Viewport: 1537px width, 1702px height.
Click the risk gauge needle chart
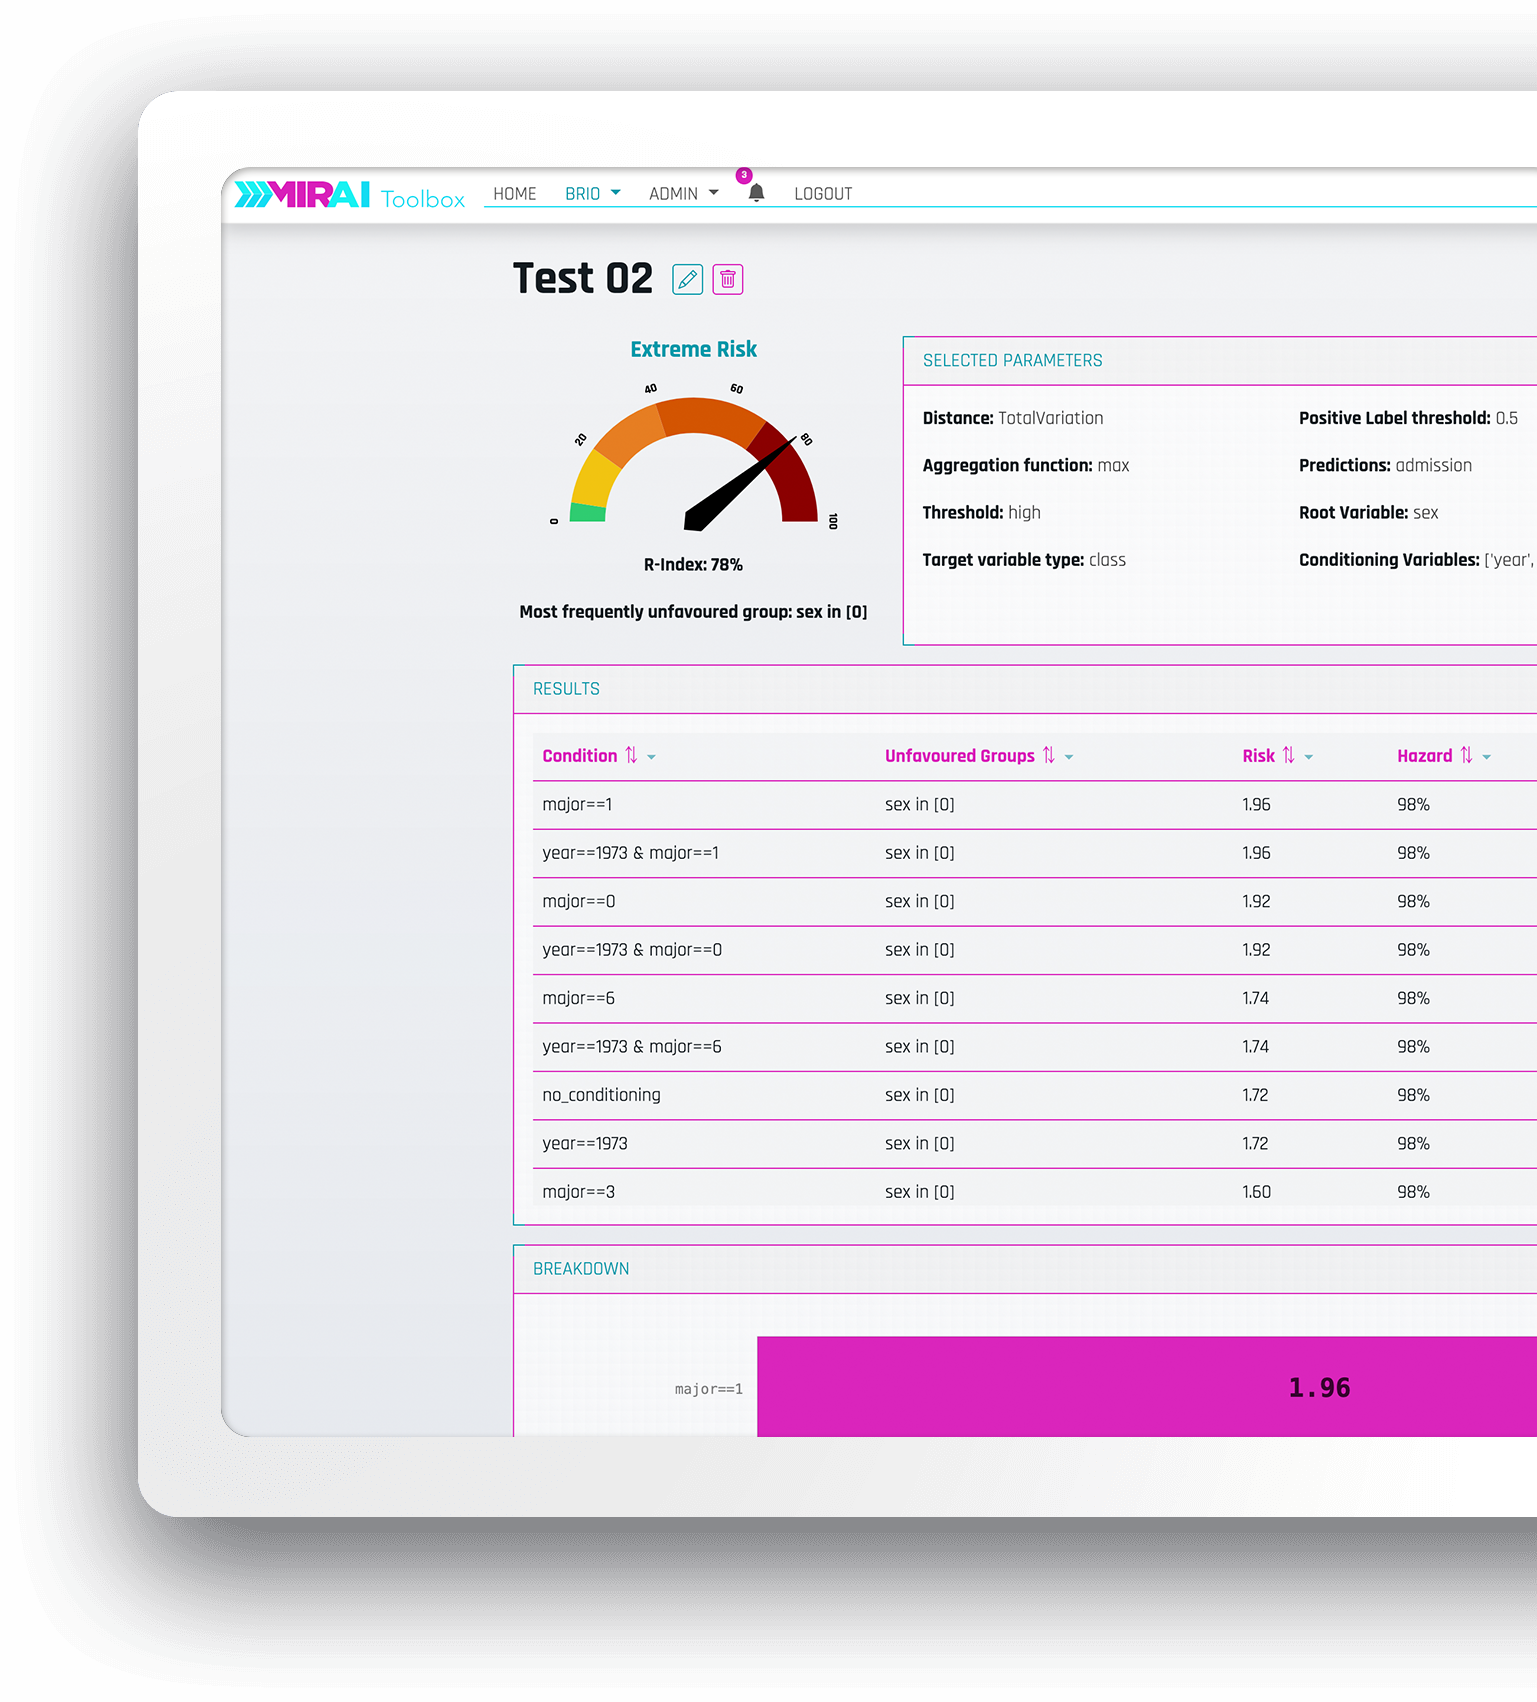[x=694, y=455]
